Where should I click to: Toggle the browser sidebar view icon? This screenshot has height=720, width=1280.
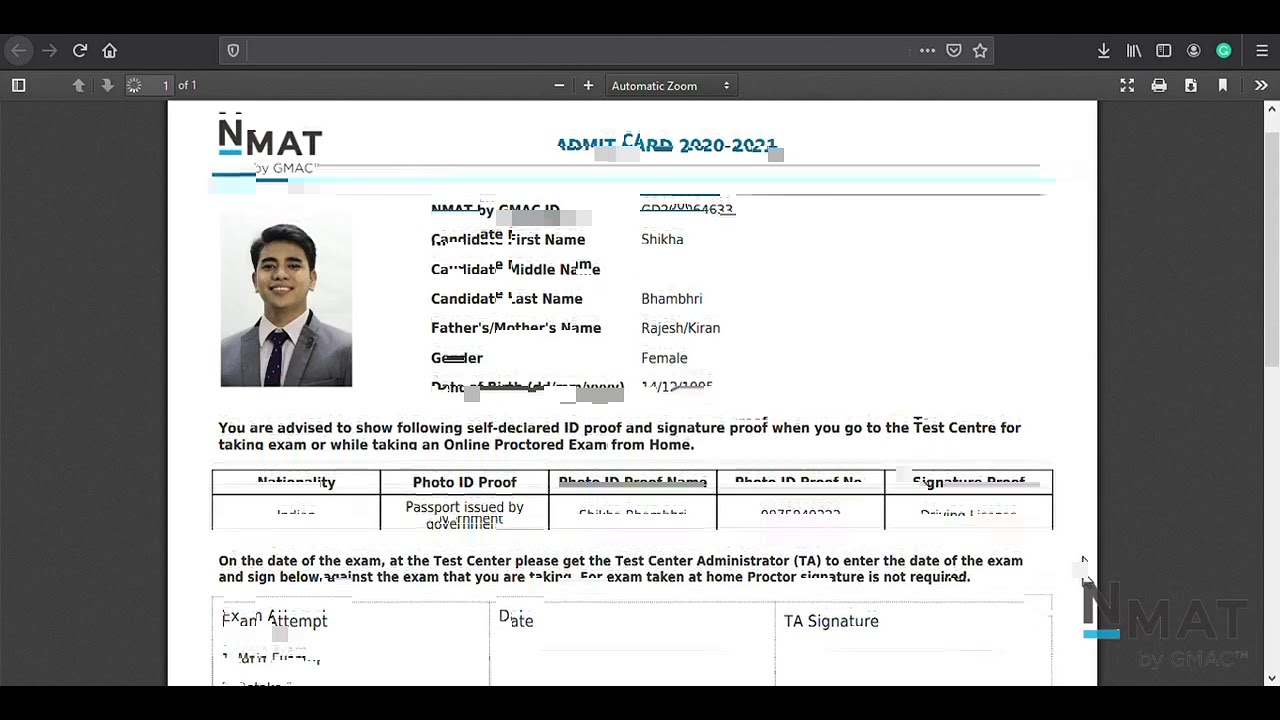coord(1164,50)
